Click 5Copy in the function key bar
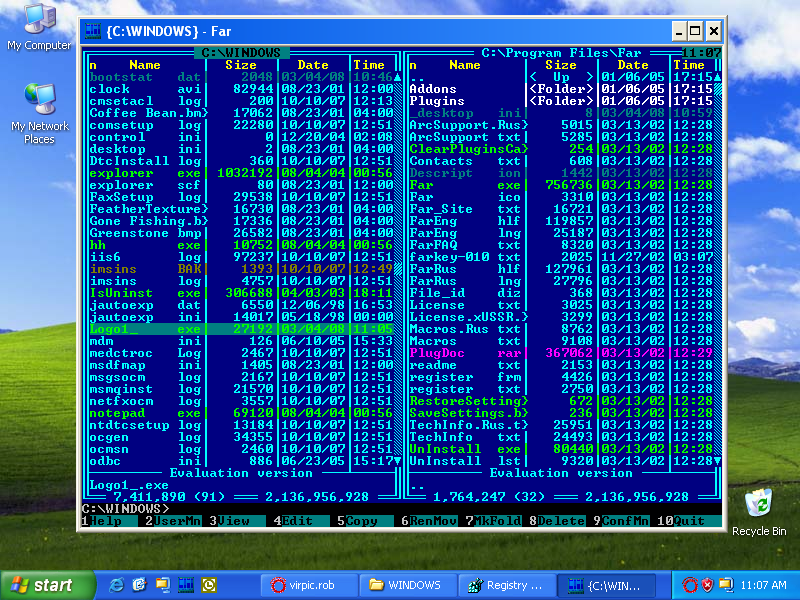Viewport: 800px width, 600px height. 366,521
